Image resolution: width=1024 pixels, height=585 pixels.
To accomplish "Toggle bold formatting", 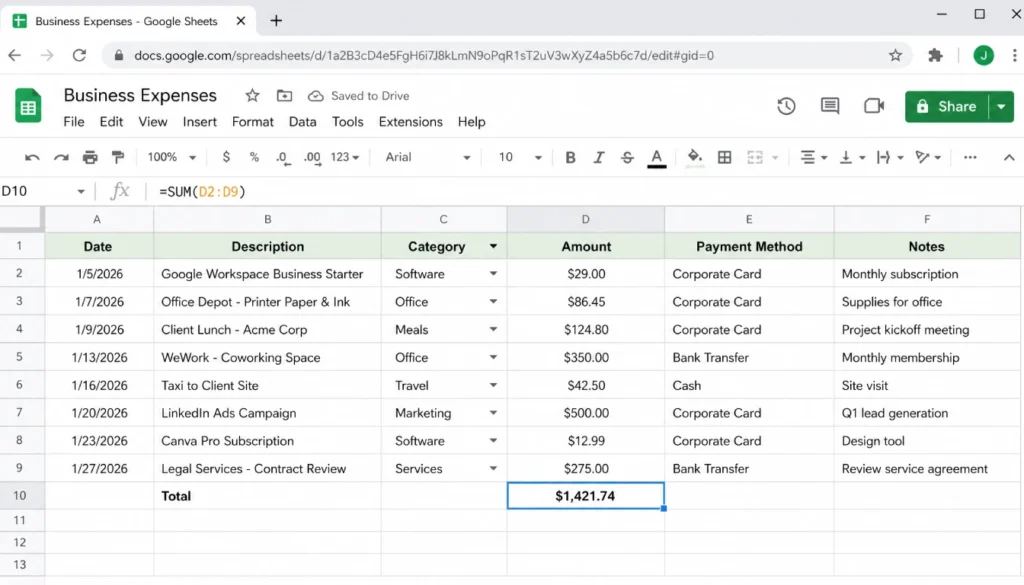I will [x=570, y=157].
